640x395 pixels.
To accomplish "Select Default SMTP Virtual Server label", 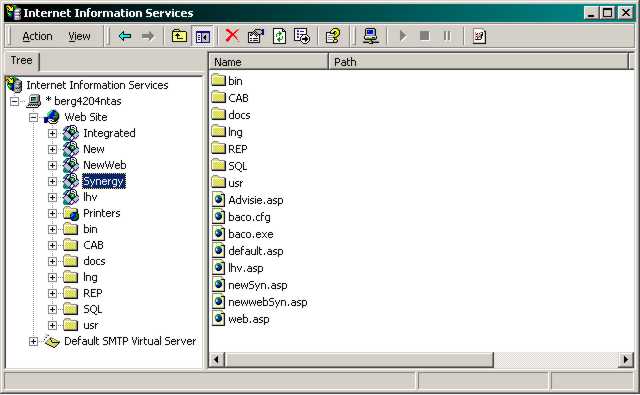I will pyautogui.click(x=130, y=341).
